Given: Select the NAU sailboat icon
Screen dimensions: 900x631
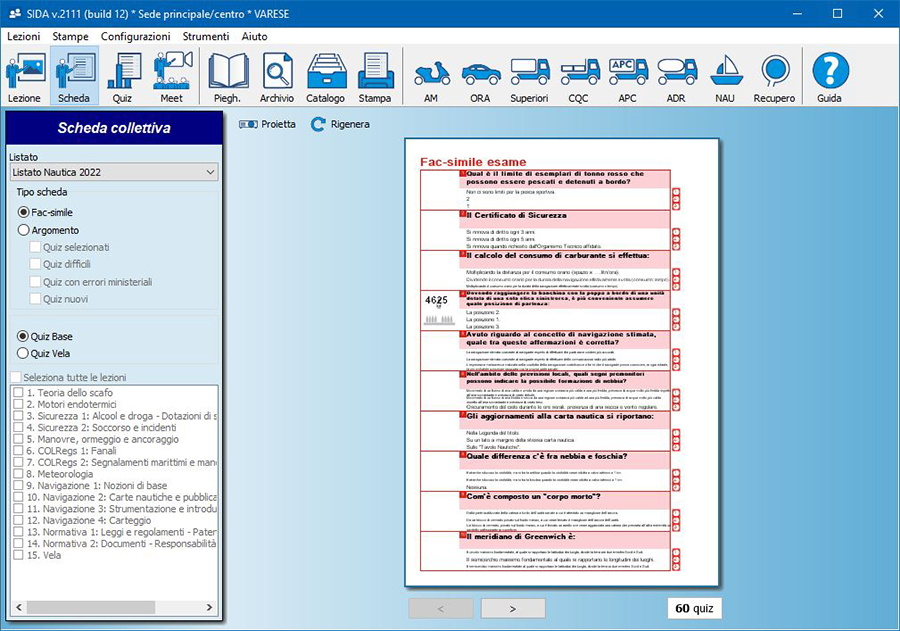Looking at the screenshot, I should point(725,77).
